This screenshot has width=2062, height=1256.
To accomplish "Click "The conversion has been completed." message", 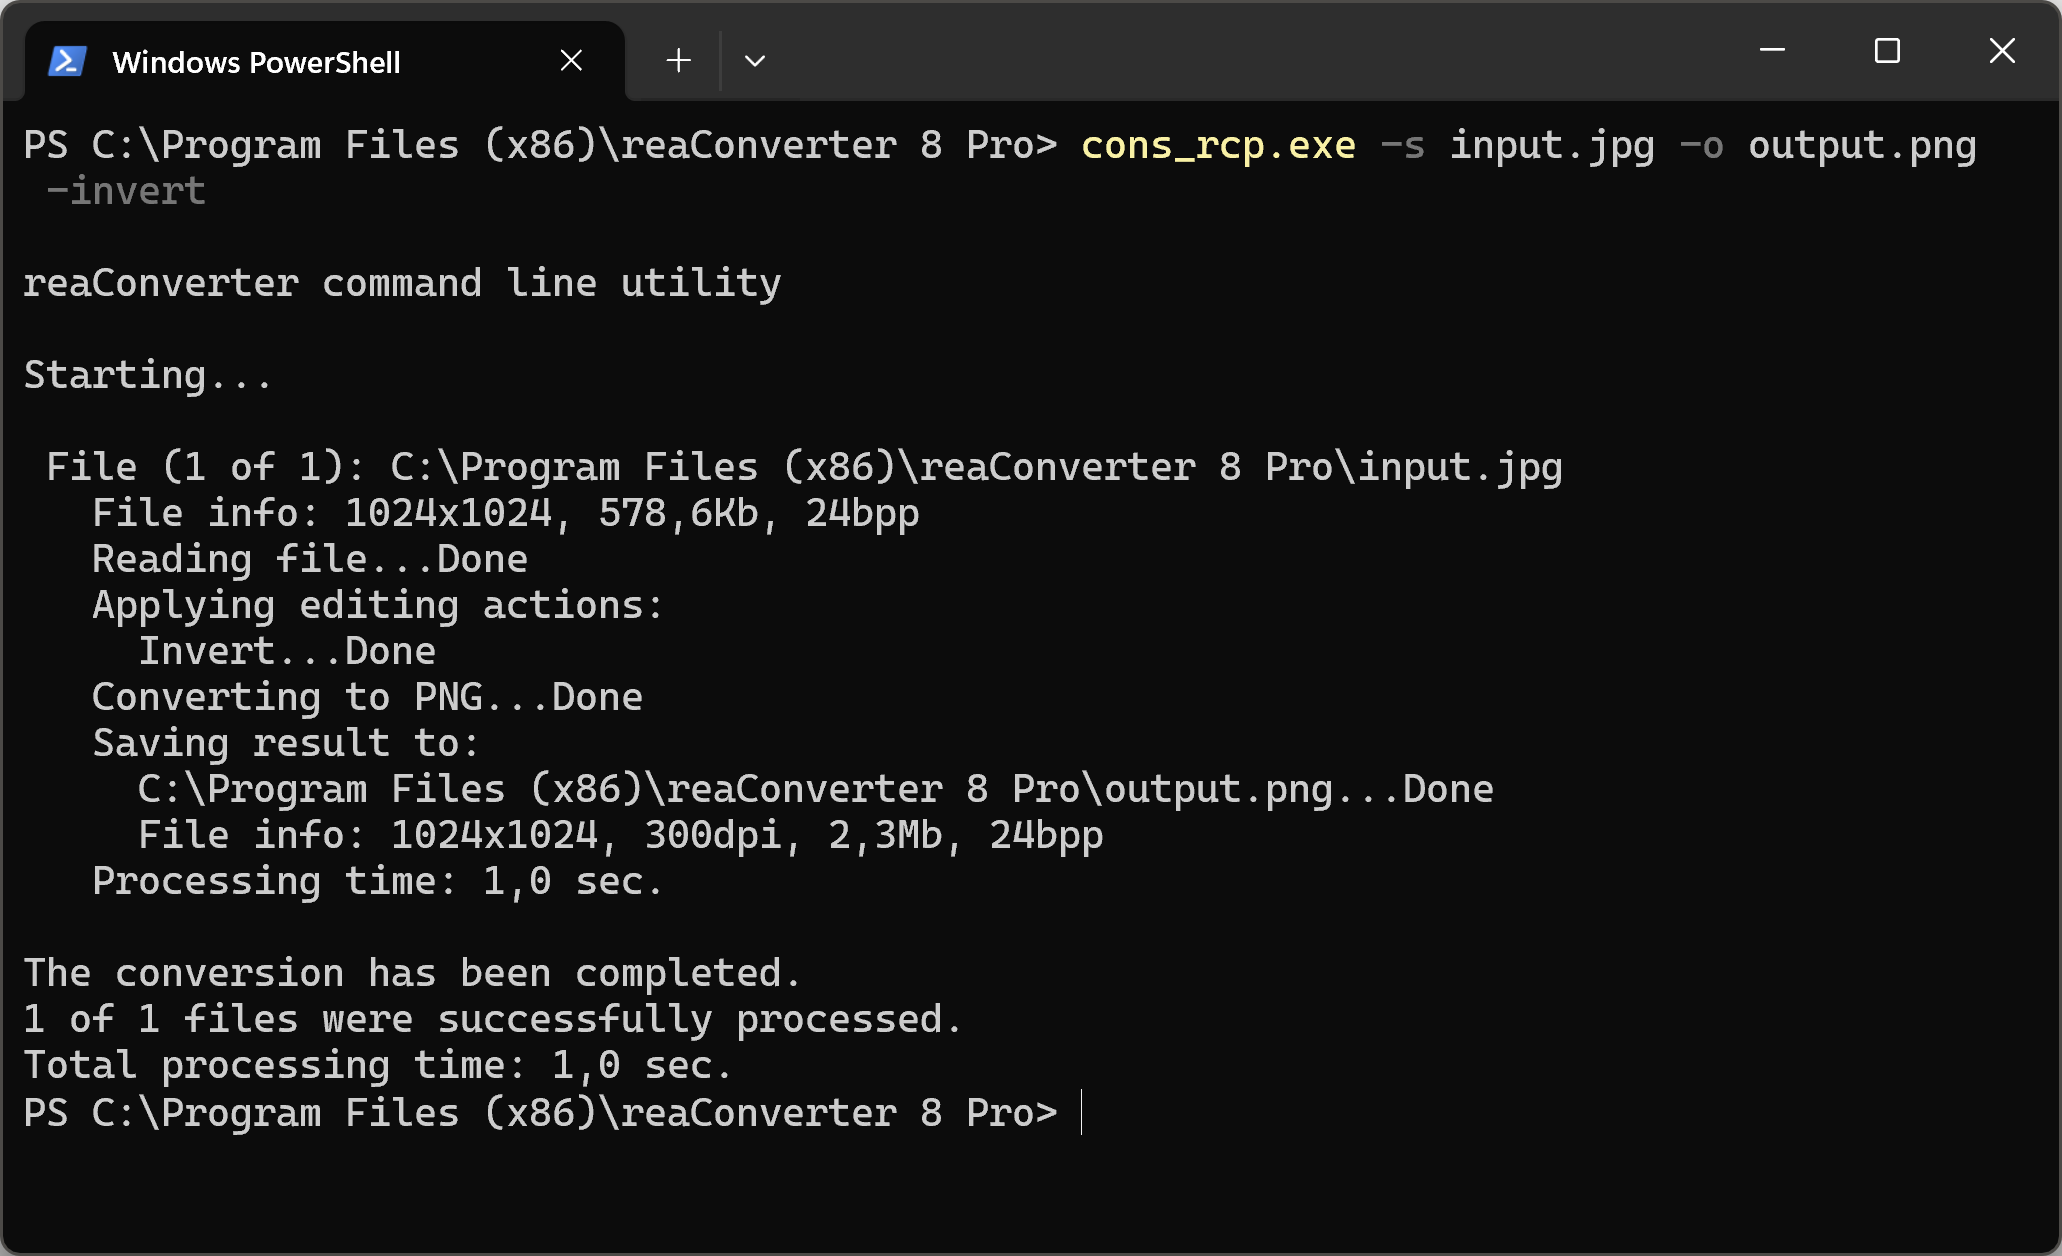I will [x=412, y=973].
